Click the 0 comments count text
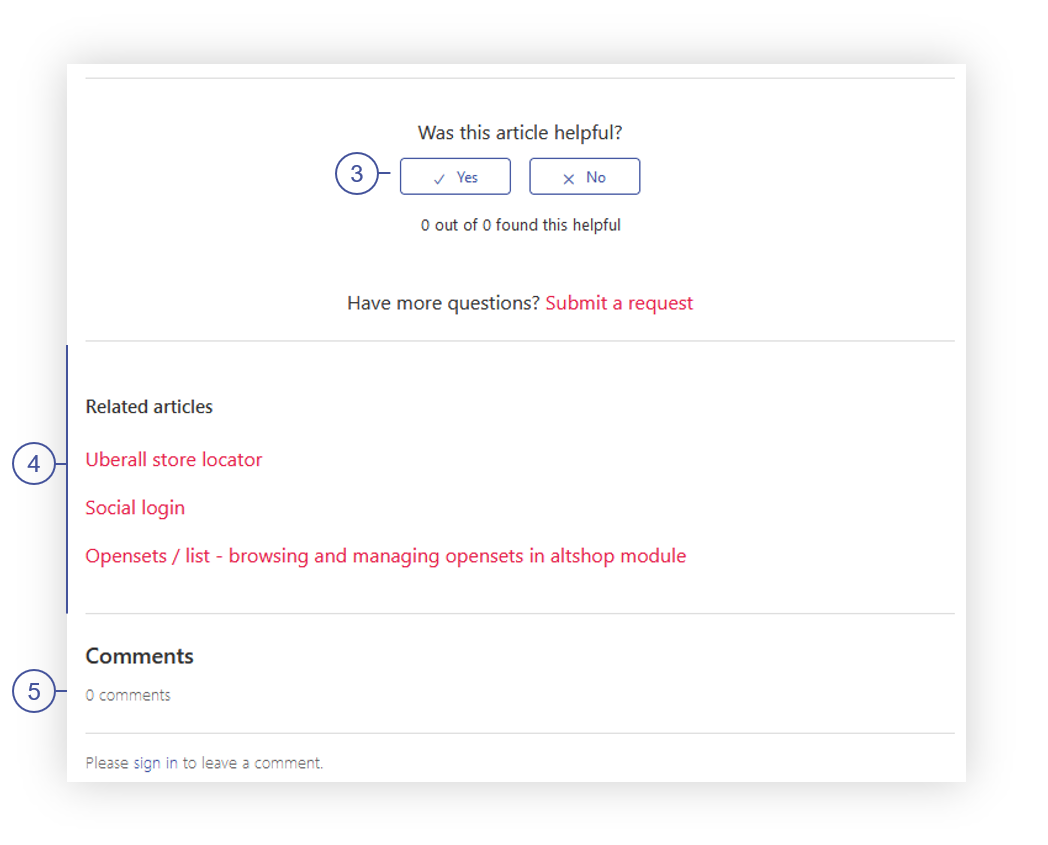The width and height of the screenshot is (1048, 845). tap(128, 695)
